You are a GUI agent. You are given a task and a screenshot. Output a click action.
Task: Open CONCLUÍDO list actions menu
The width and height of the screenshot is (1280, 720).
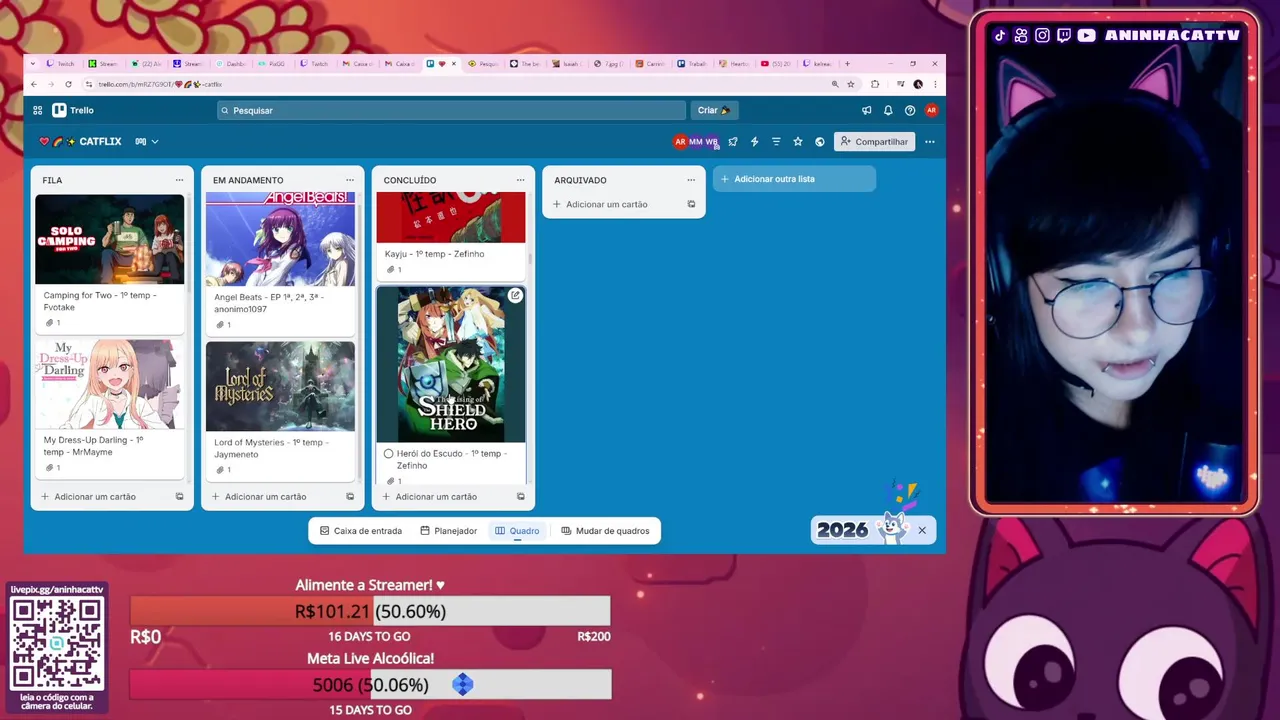[520, 180]
